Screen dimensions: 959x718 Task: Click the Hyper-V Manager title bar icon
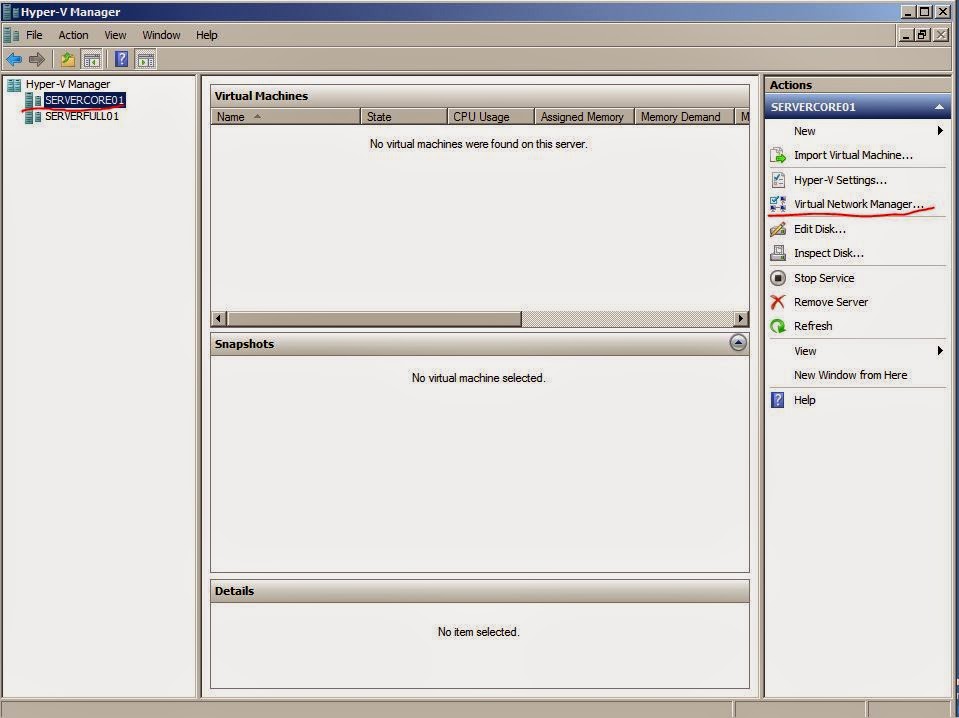[10, 12]
